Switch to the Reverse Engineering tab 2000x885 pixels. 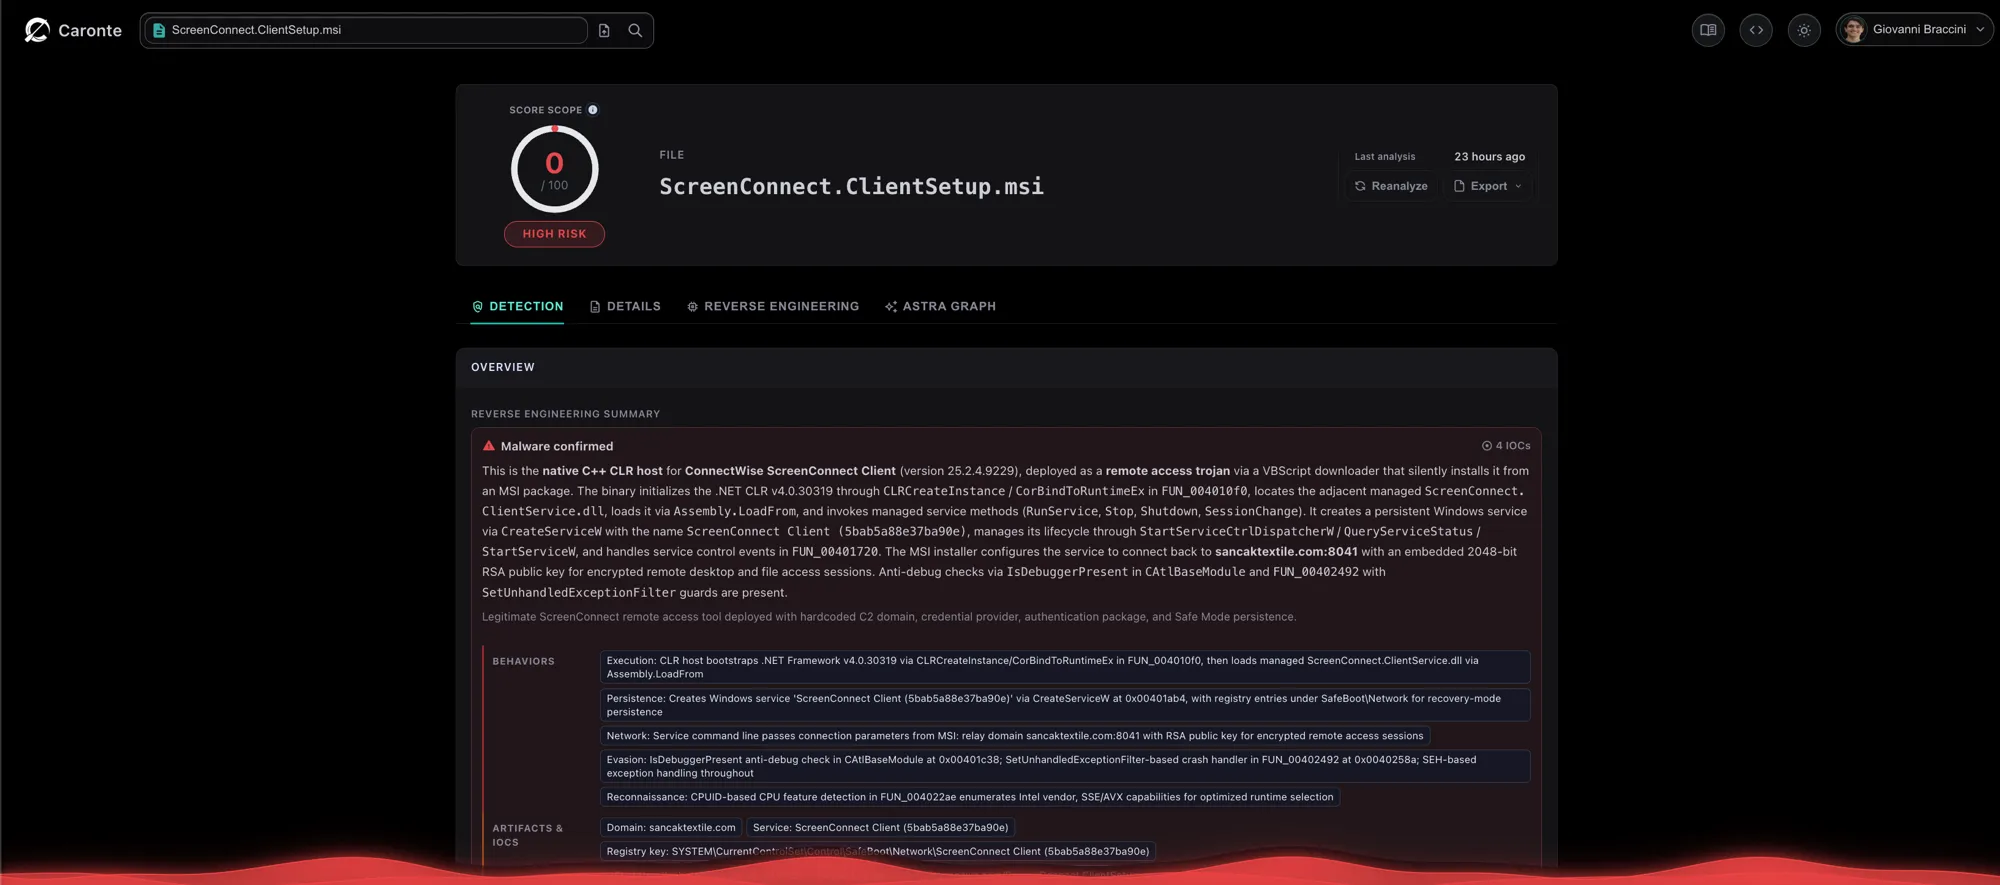tap(773, 306)
